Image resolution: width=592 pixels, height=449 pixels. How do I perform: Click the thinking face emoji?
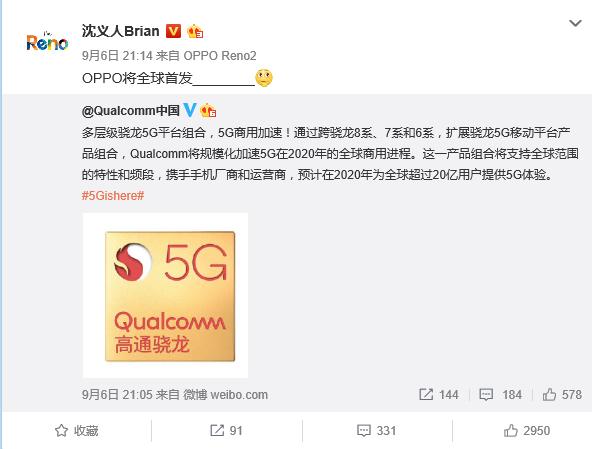(264, 78)
